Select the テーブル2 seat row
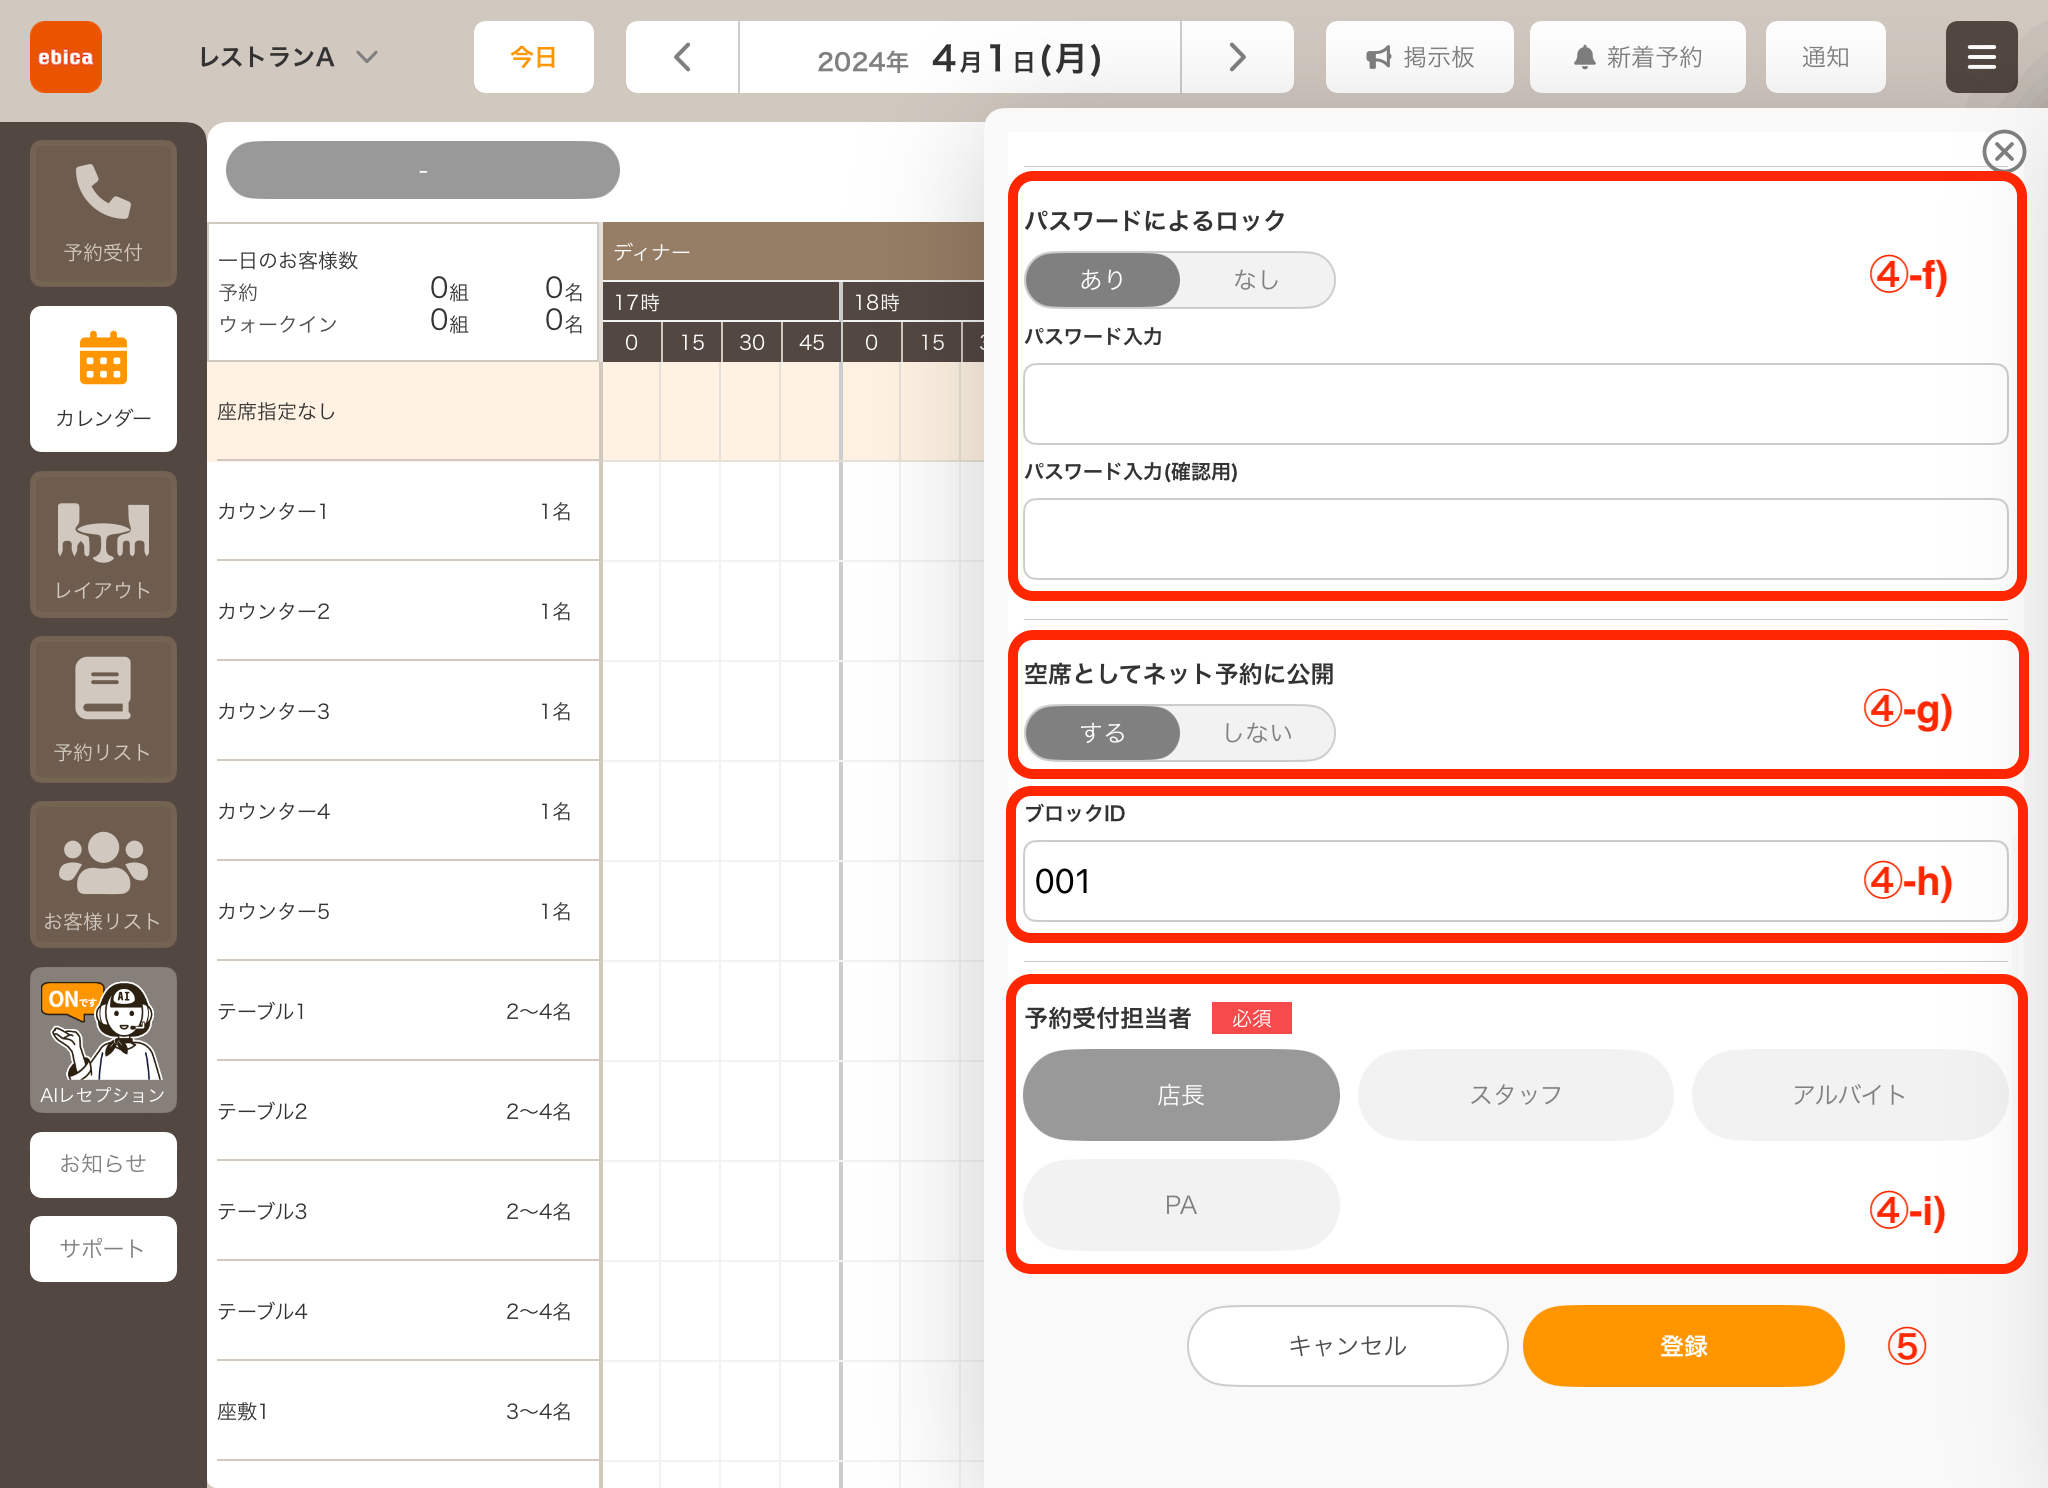This screenshot has width=2048, height=1488. [403, 1111]
